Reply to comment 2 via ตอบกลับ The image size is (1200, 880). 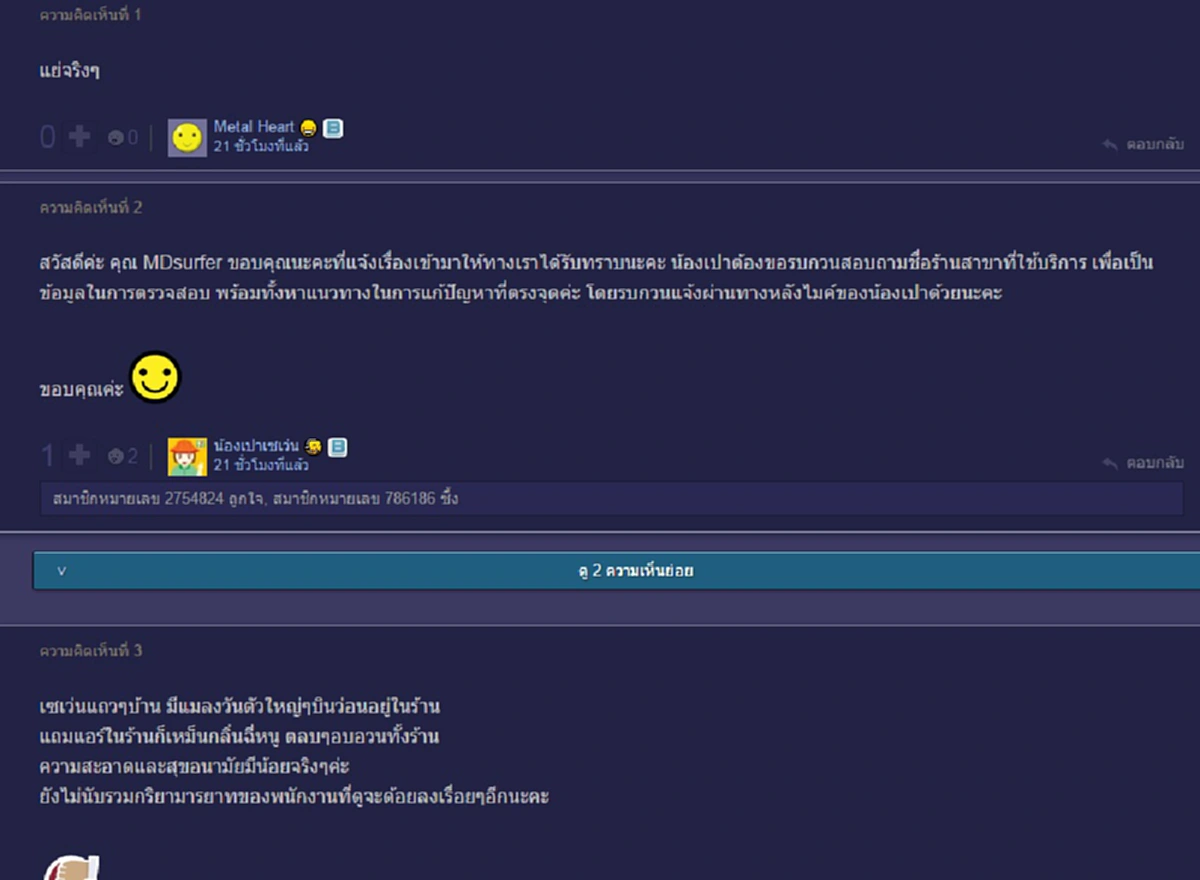(1143, 464)
